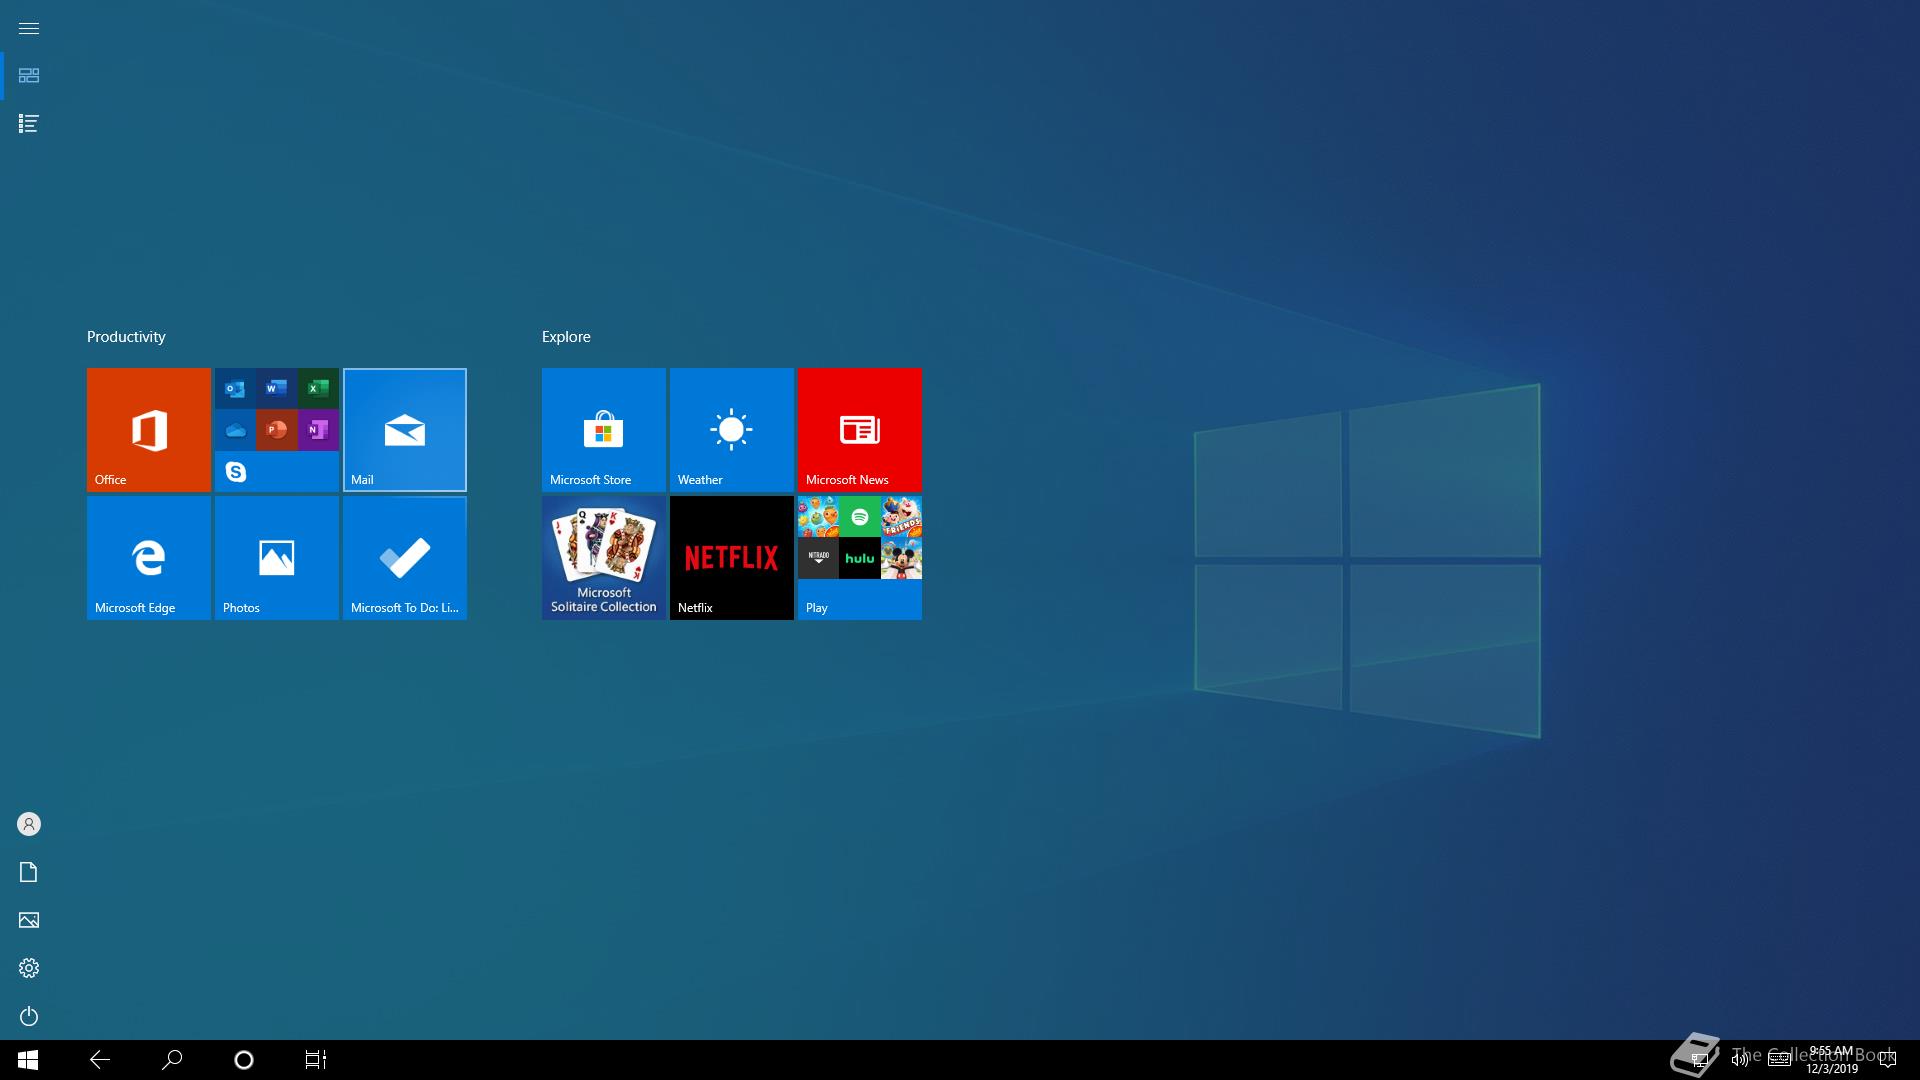Open Microsoft To Do tile
Viewport: 1920px width, 1080px height.
405,558
